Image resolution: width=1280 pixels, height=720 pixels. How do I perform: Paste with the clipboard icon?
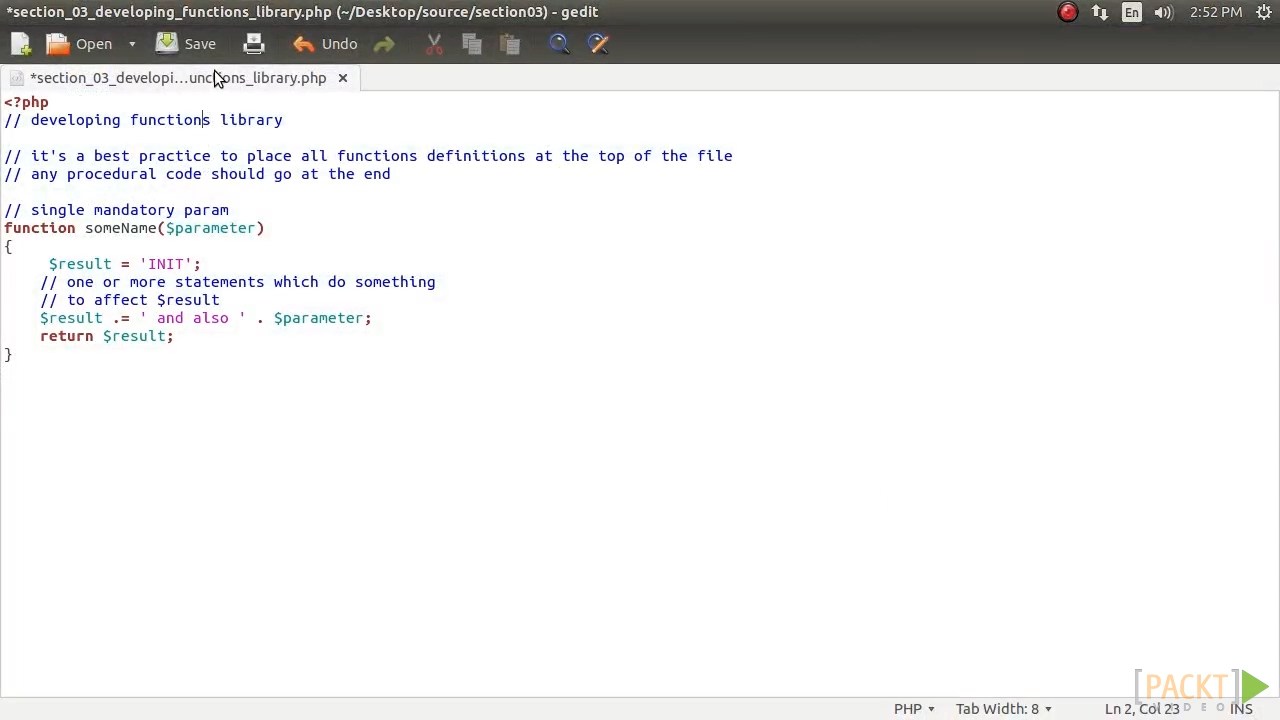[510, 44]
